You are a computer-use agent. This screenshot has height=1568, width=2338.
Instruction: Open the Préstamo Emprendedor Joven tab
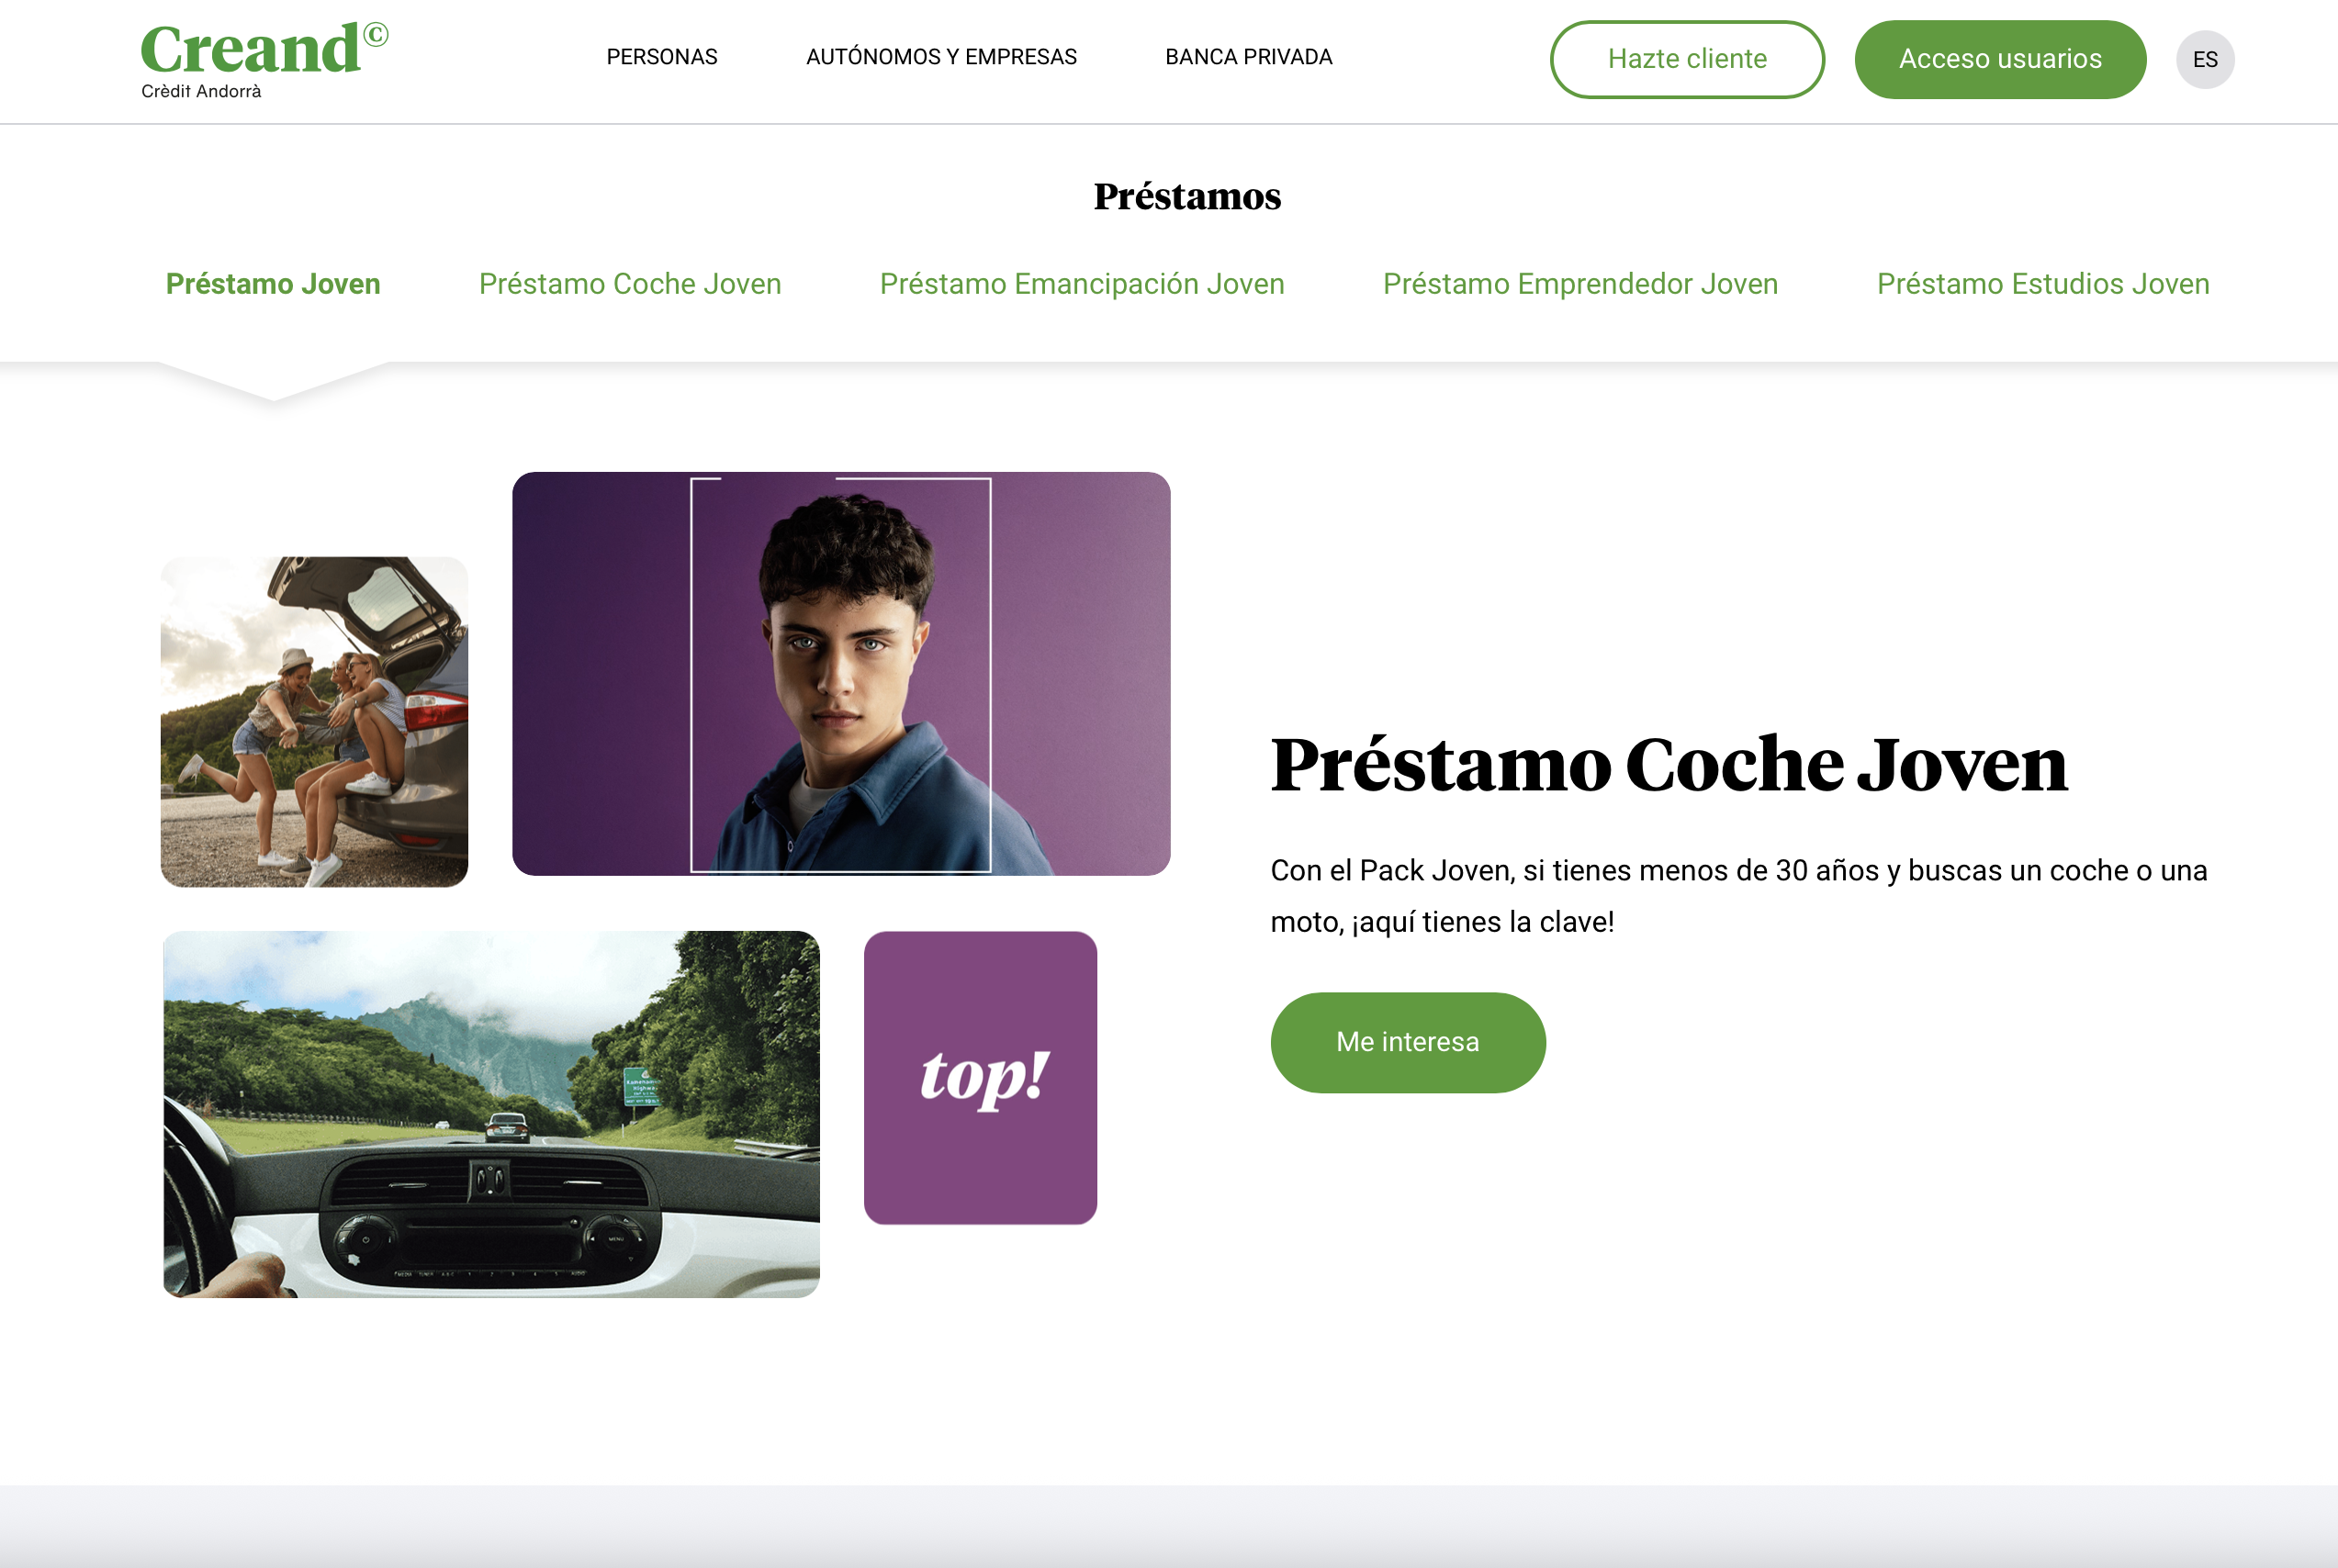point(1579,284)
